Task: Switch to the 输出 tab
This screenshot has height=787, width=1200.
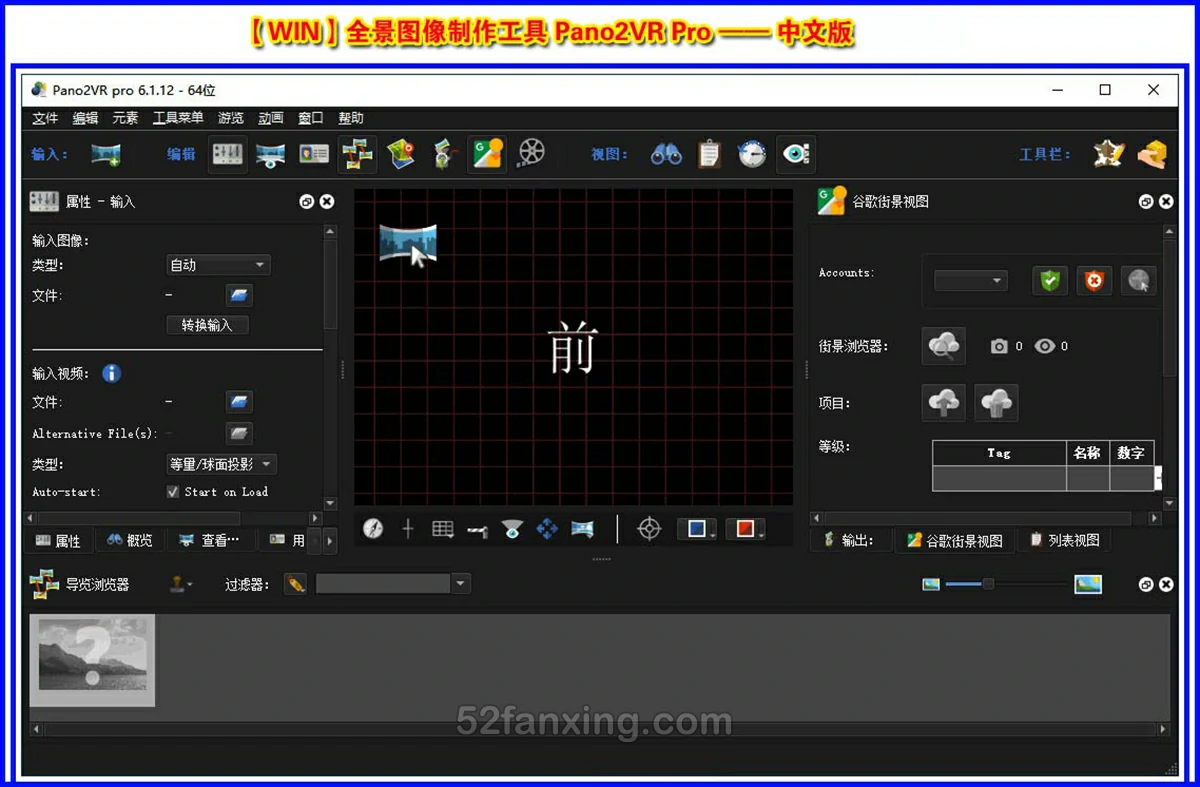Action: [x=851, y=541]
